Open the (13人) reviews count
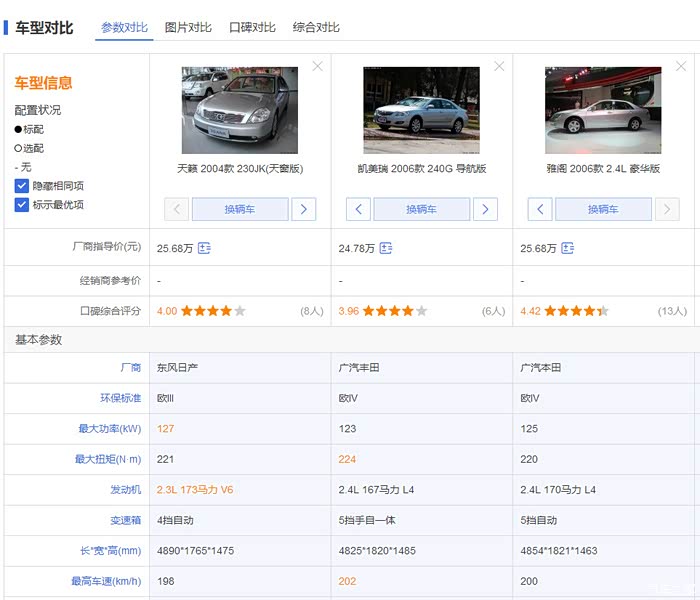The height and width of the screenshot is (600, 700). pos(672,311)
